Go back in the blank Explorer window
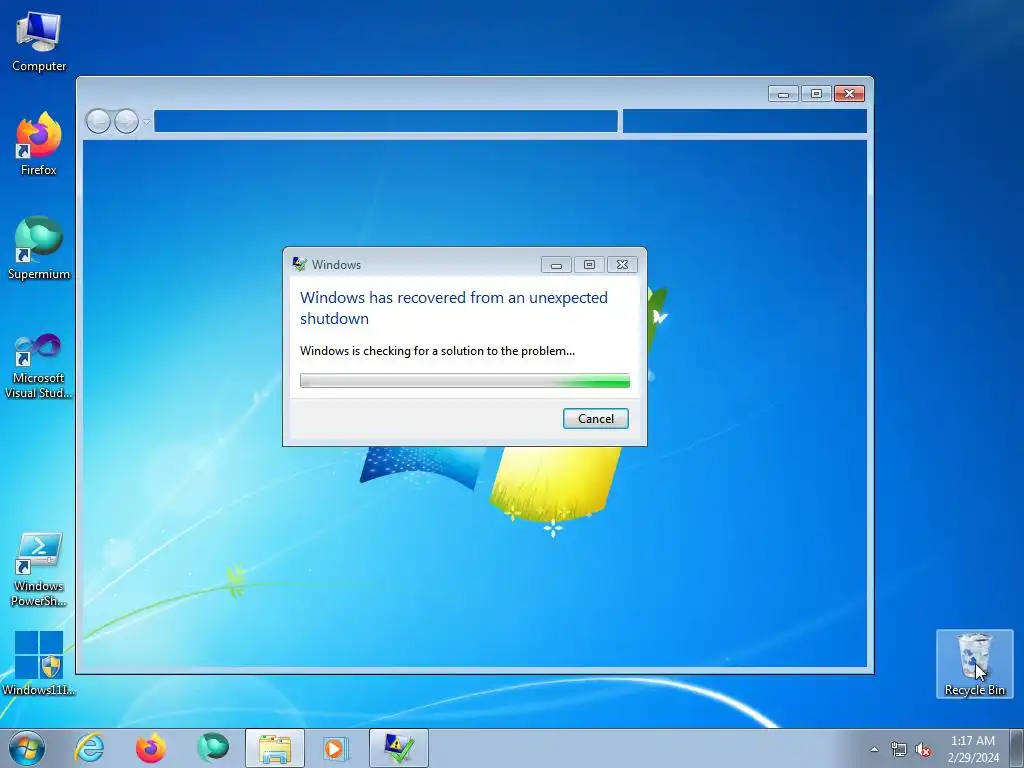 98,121
